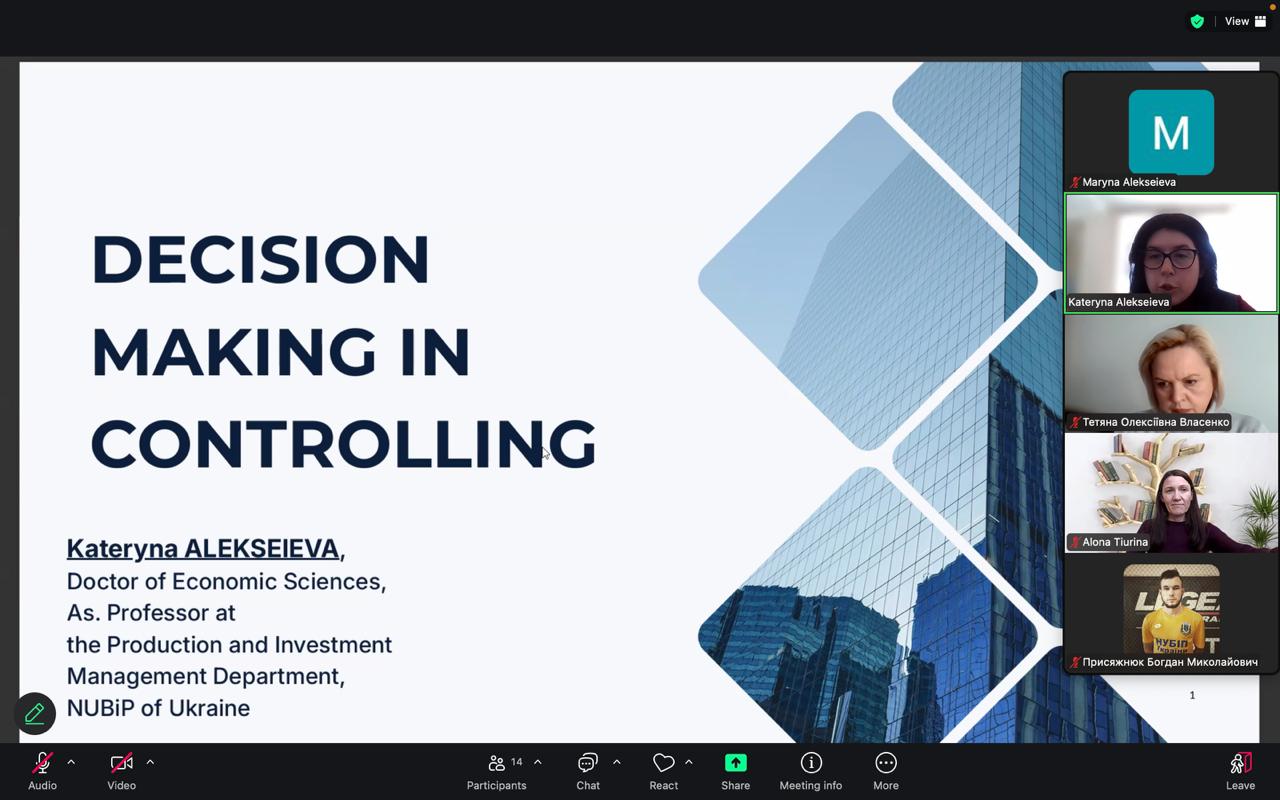Expand the Chat options chevron

616,762
